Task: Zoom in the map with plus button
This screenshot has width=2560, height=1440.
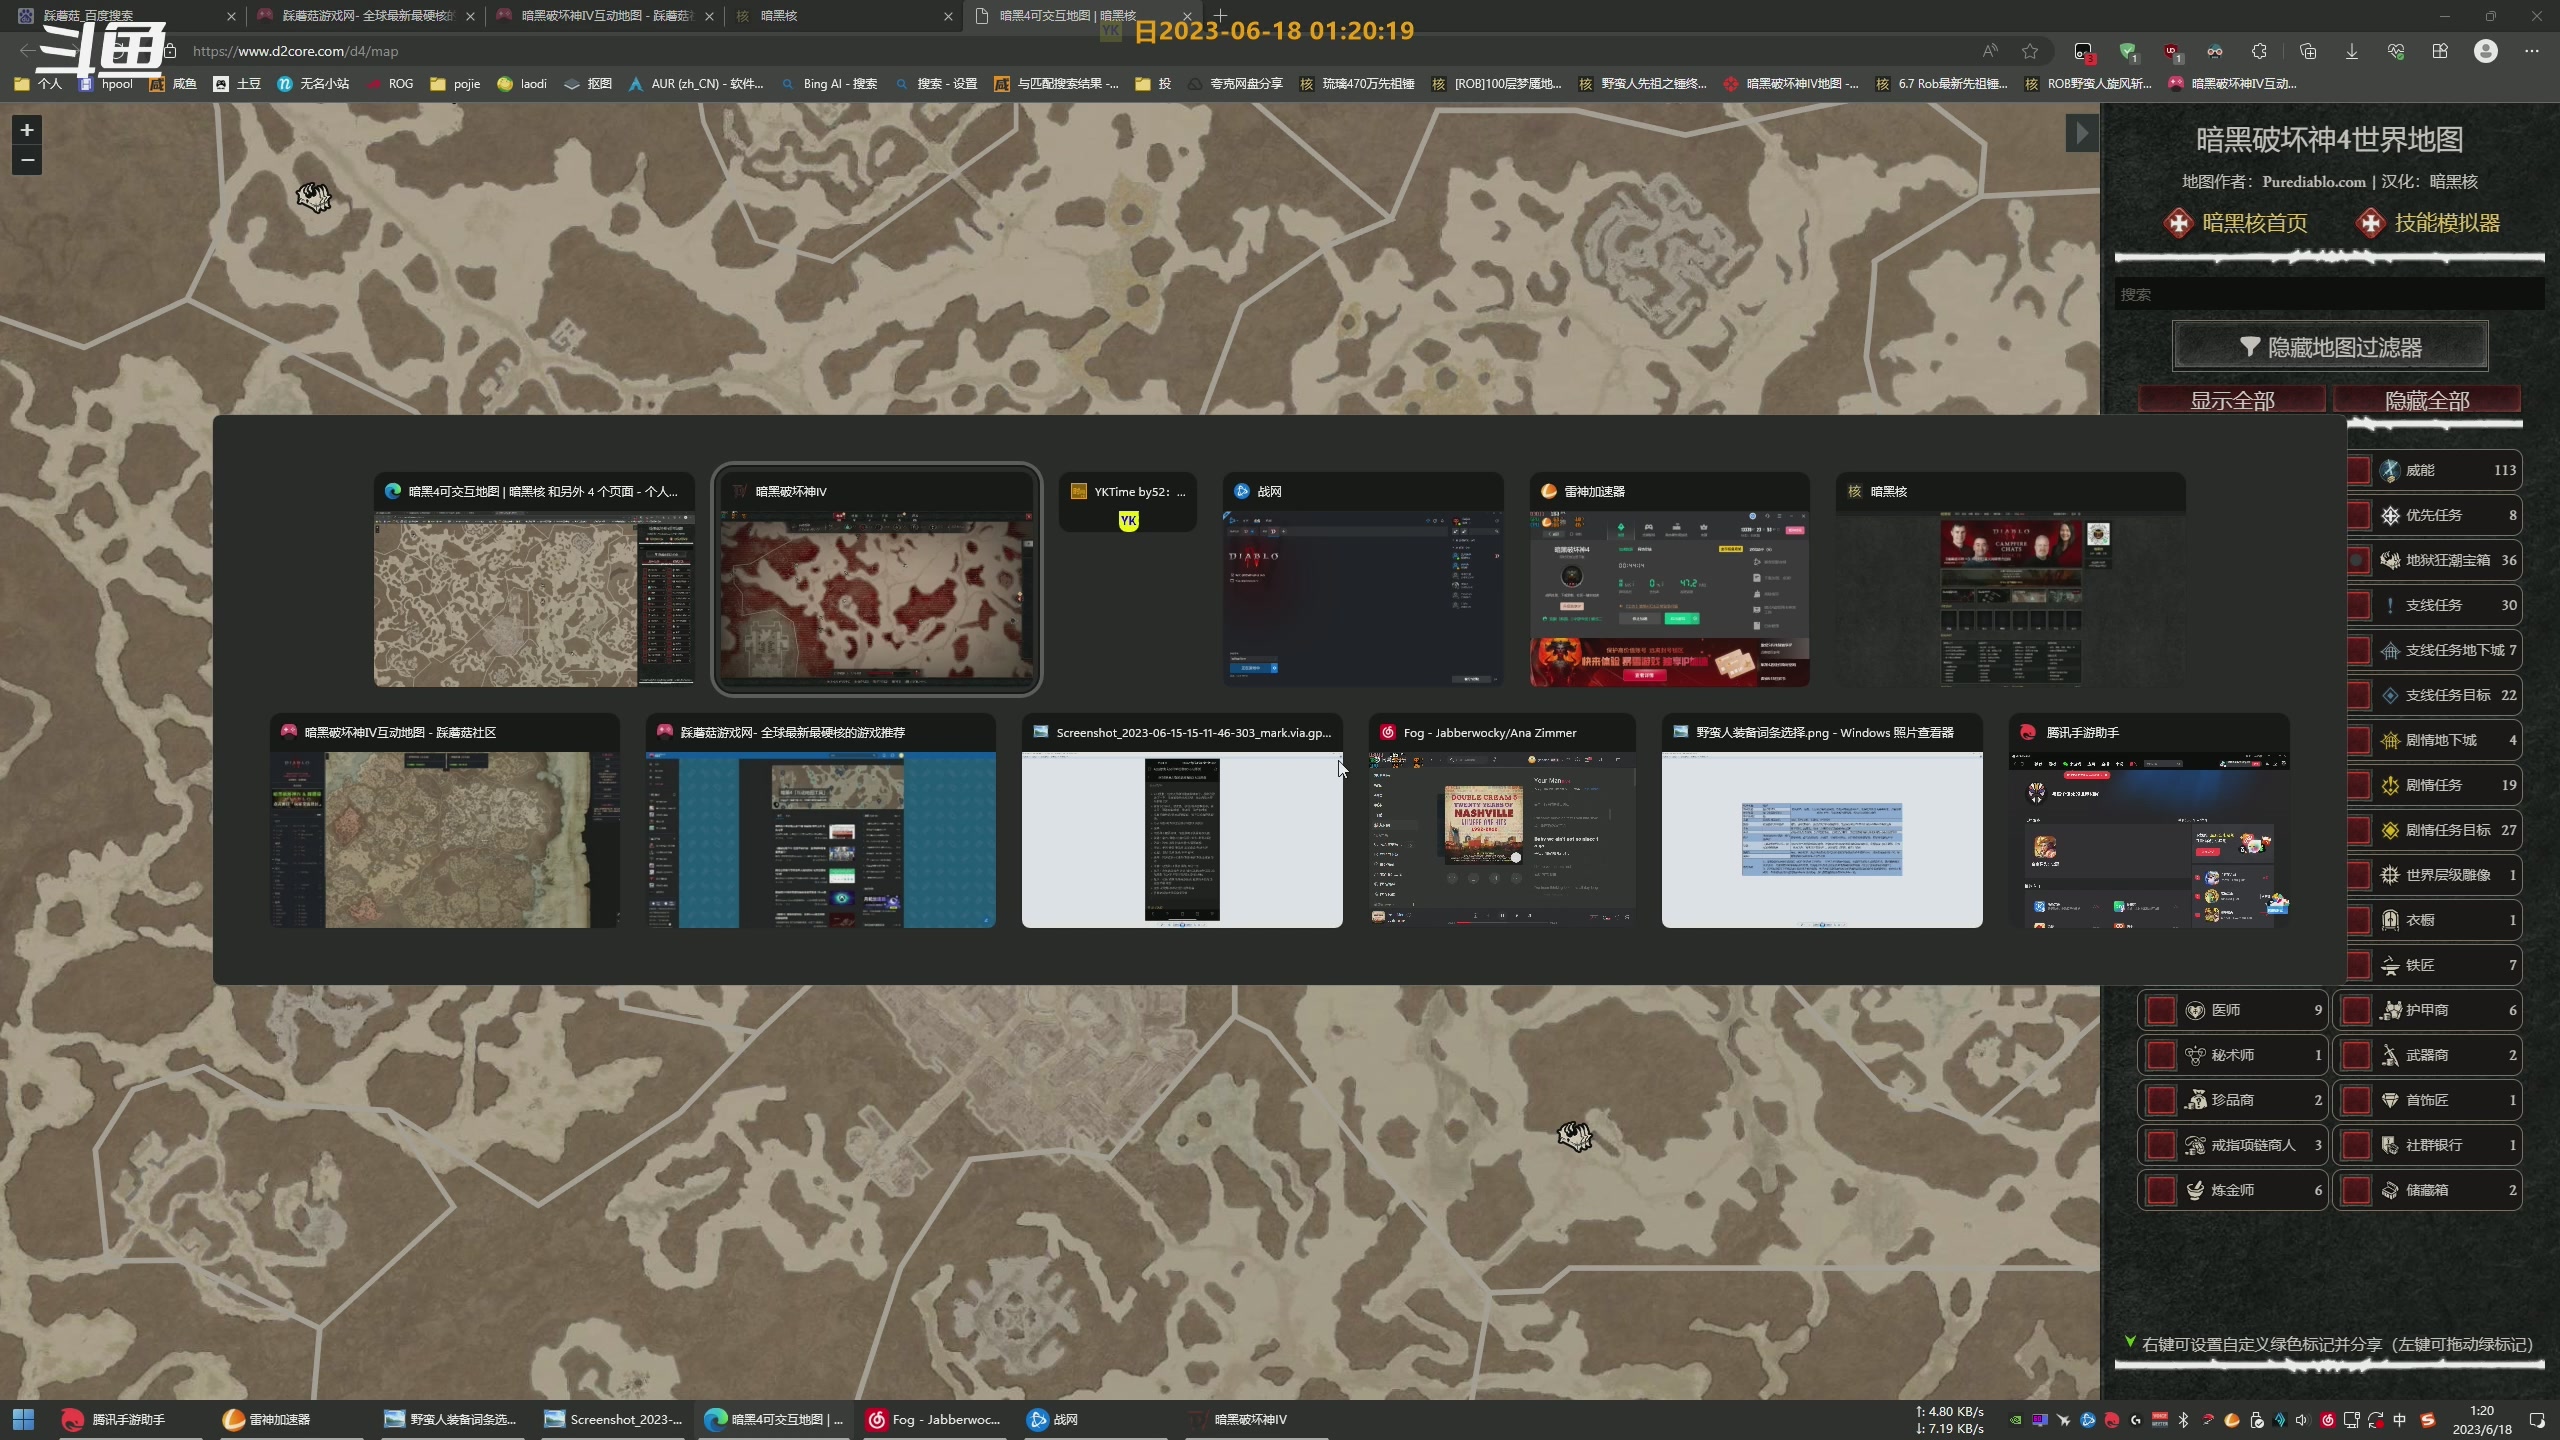Action: coord(27,130)
